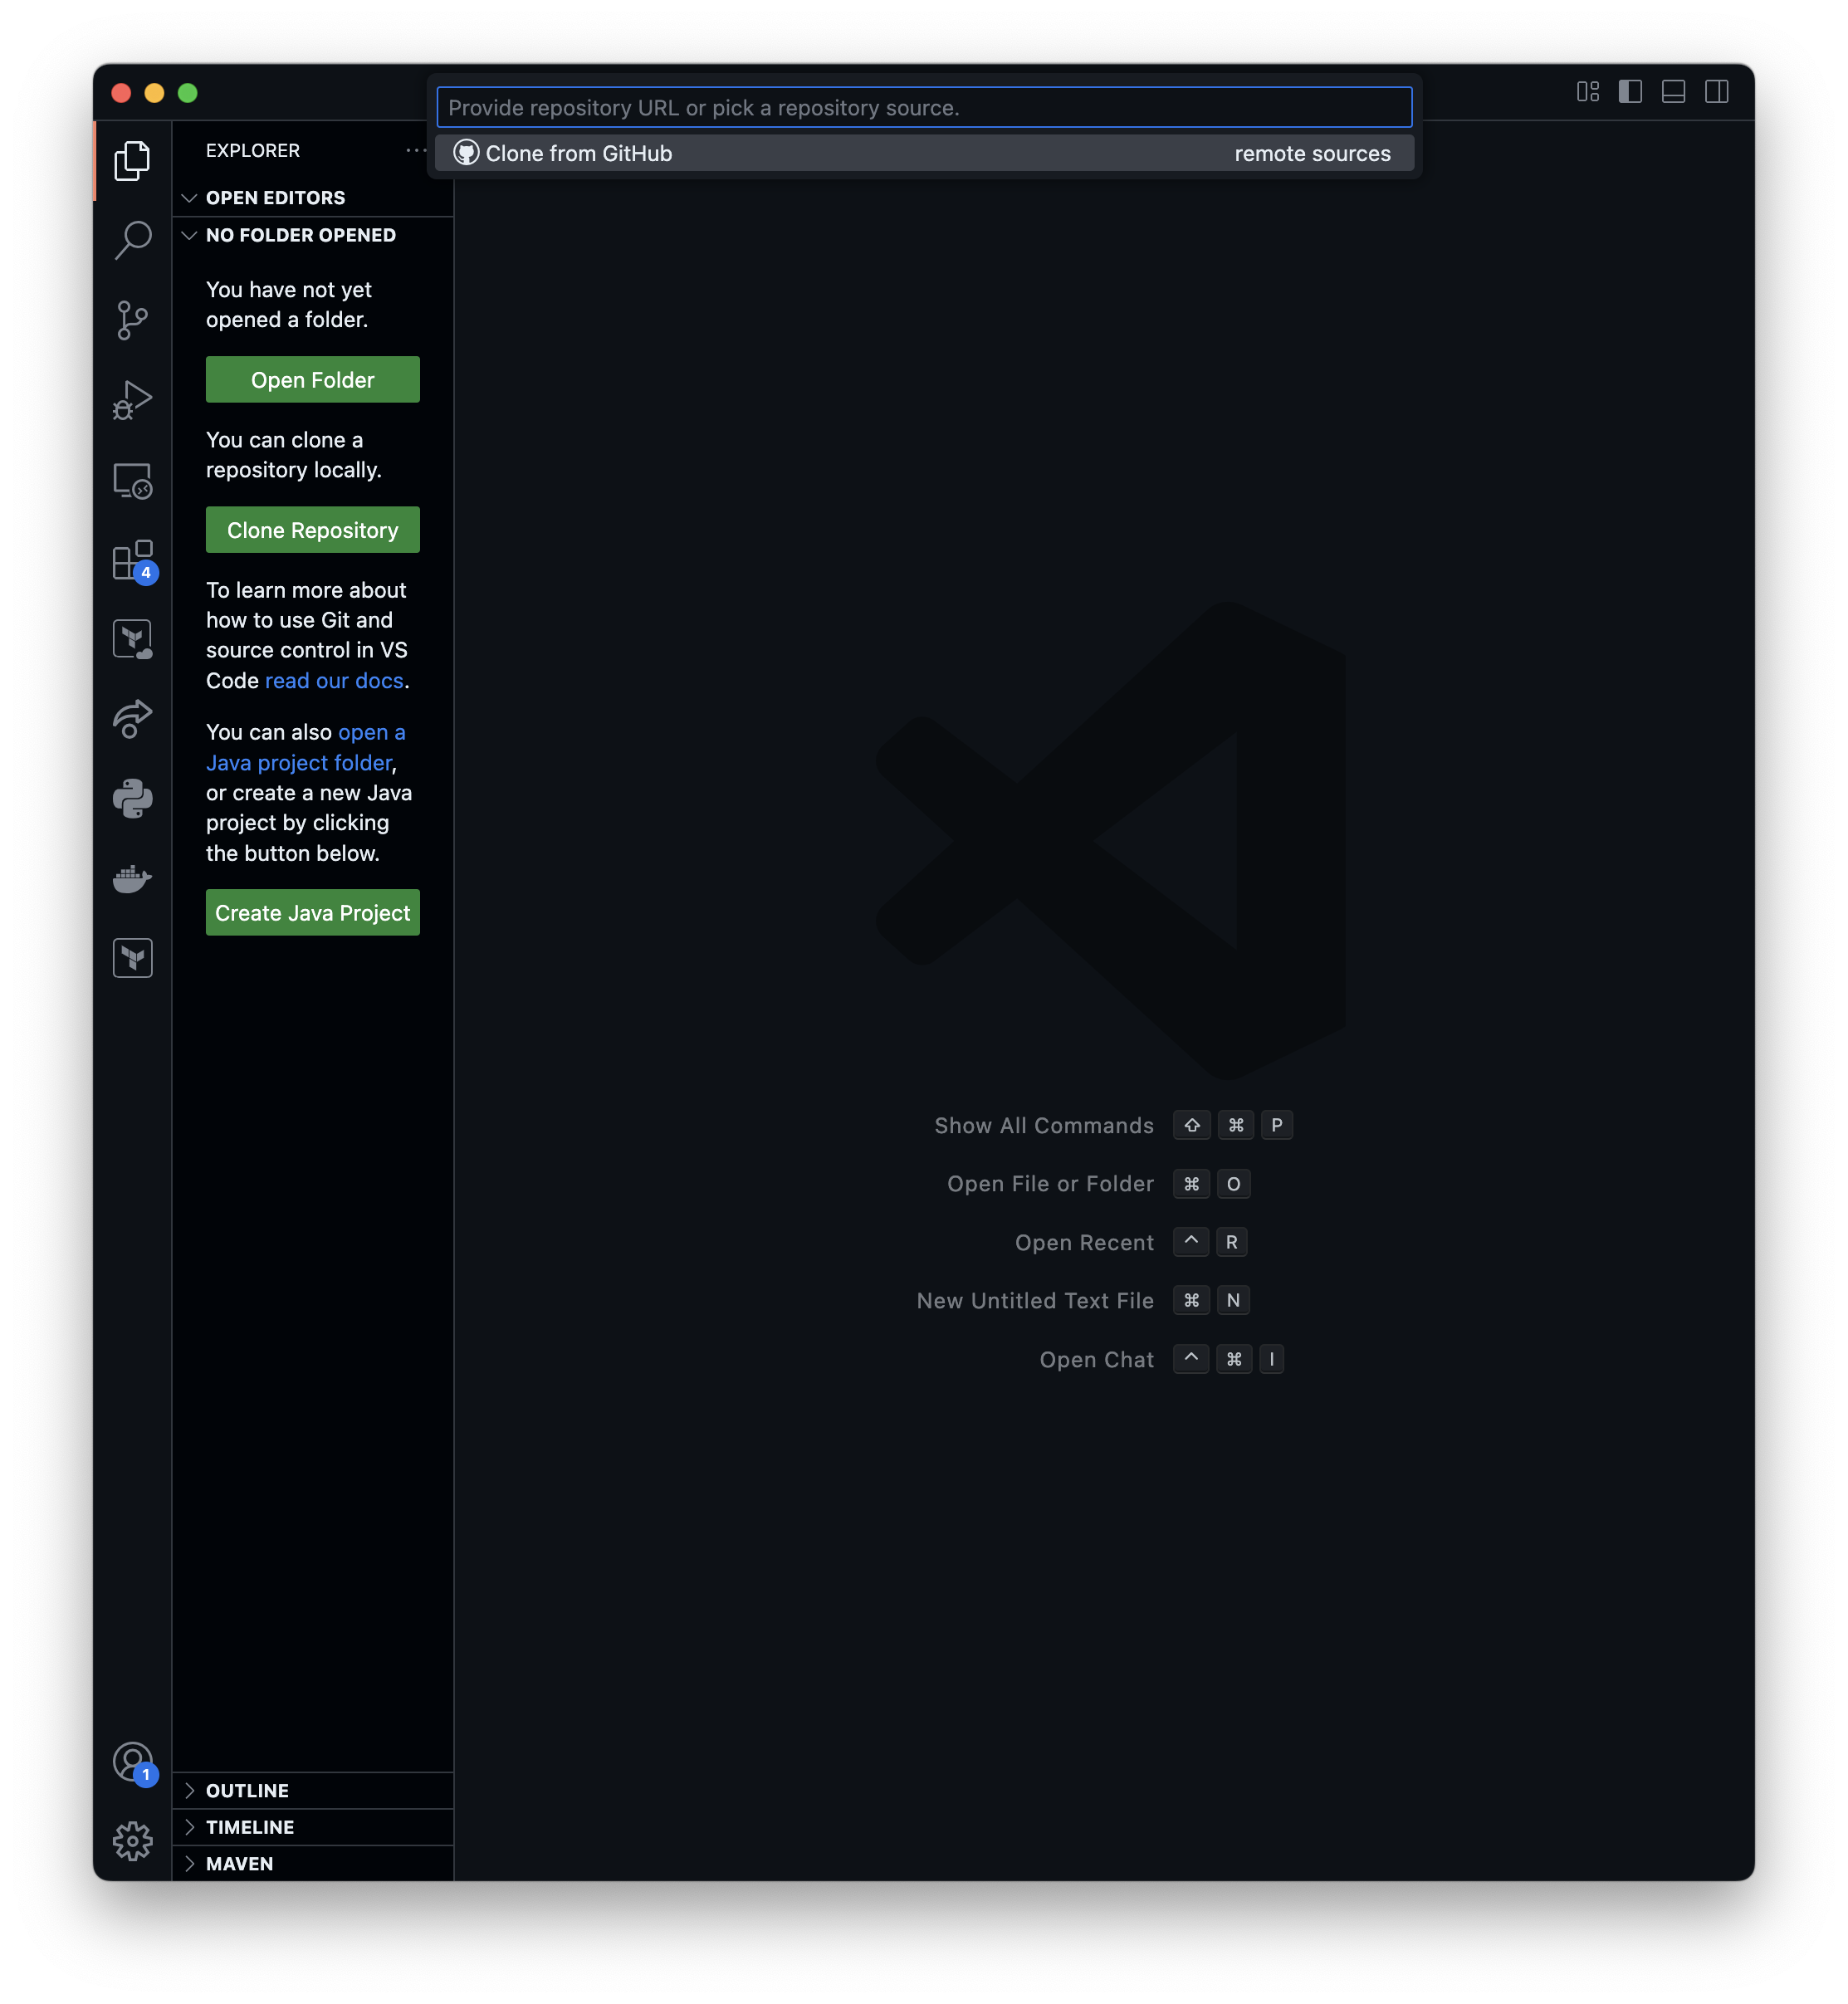This screenshot has width=1848, height=2004.
Task: Toggle the primary side bar visibility
Action: pyautogui.click(x=1630, y=92)
